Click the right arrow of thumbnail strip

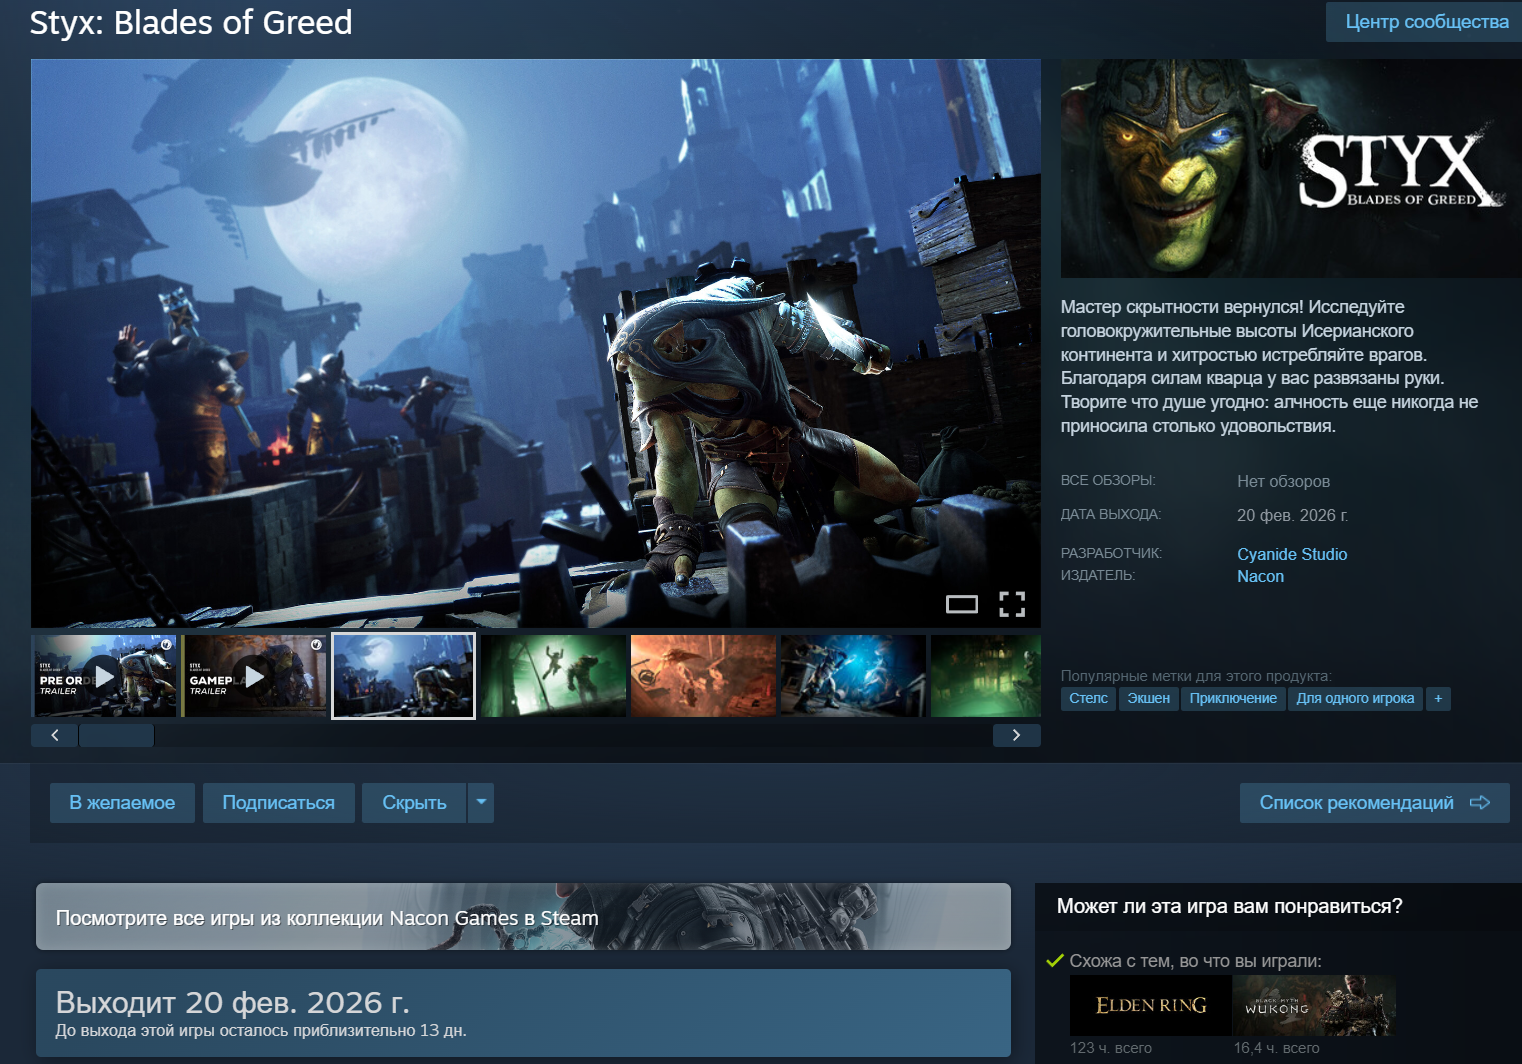(x=1017, y=735)
